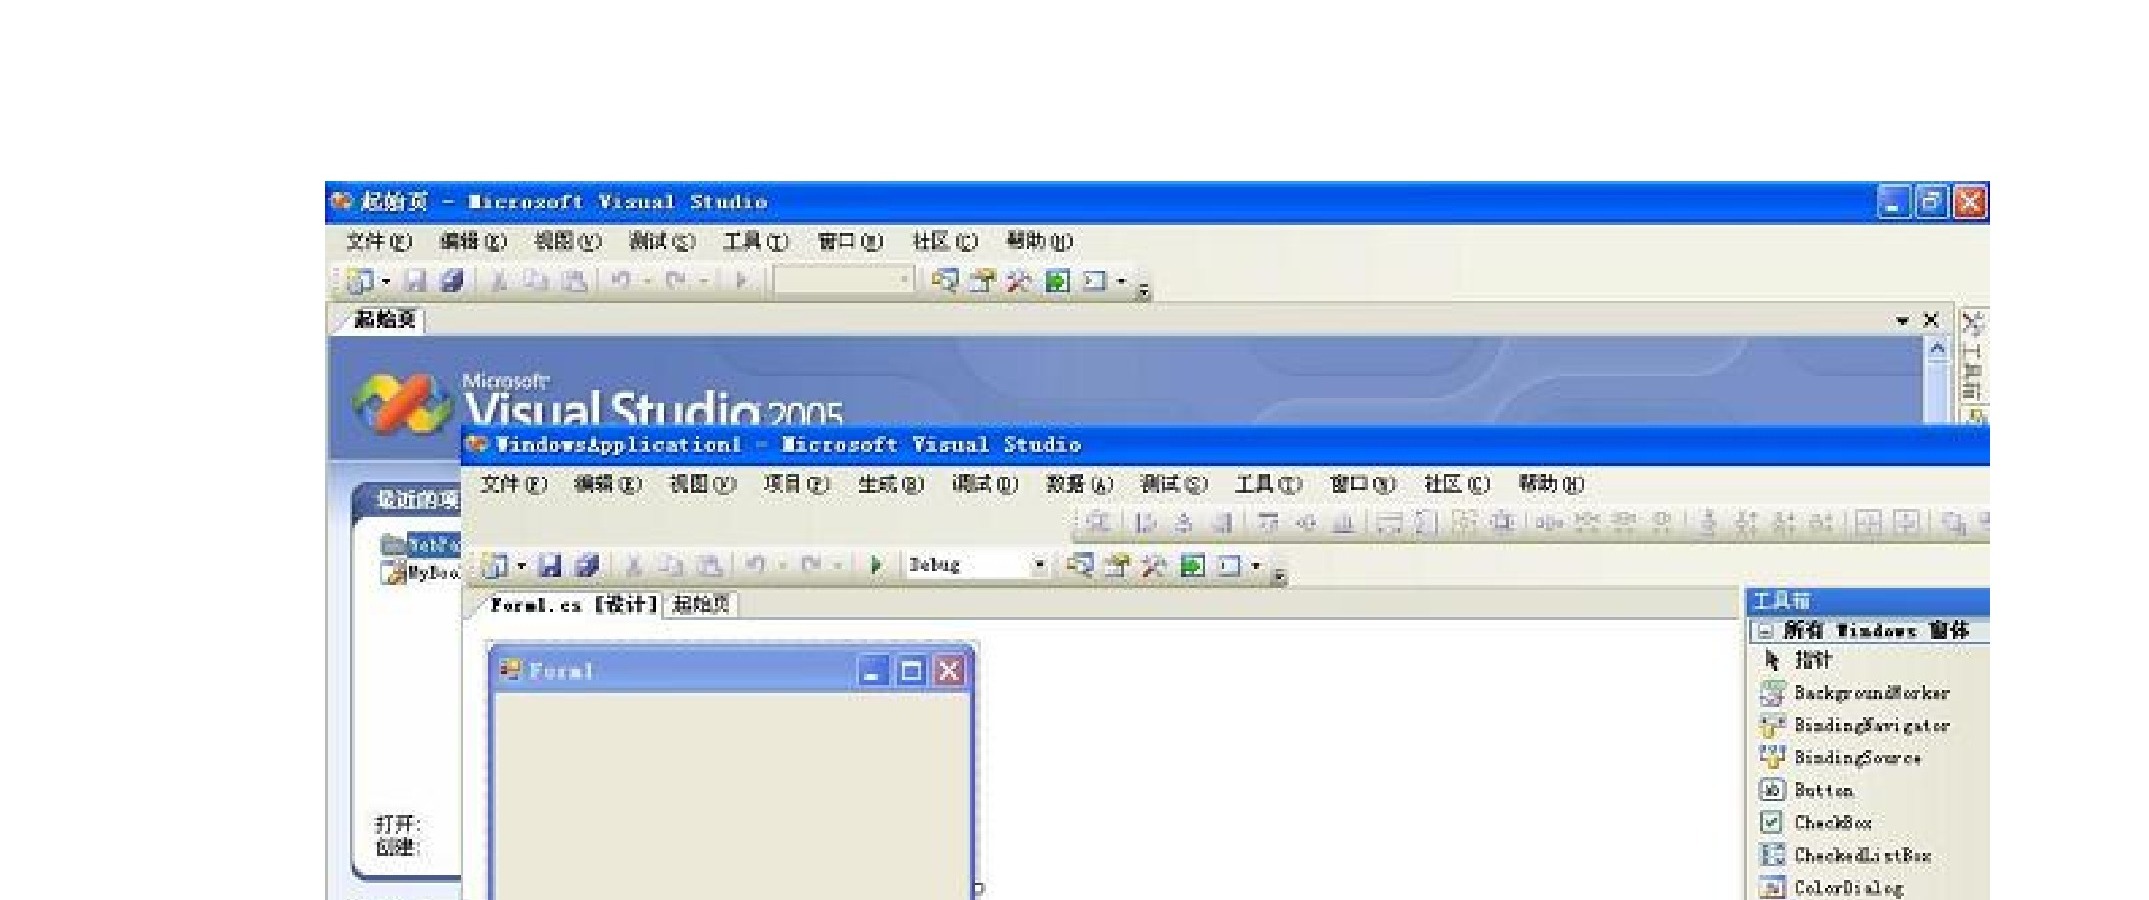Select CheckedListBox control in toolbox
This screenshot has width=2149, height=900.
pyautogui.click(x=1848, y=855)
